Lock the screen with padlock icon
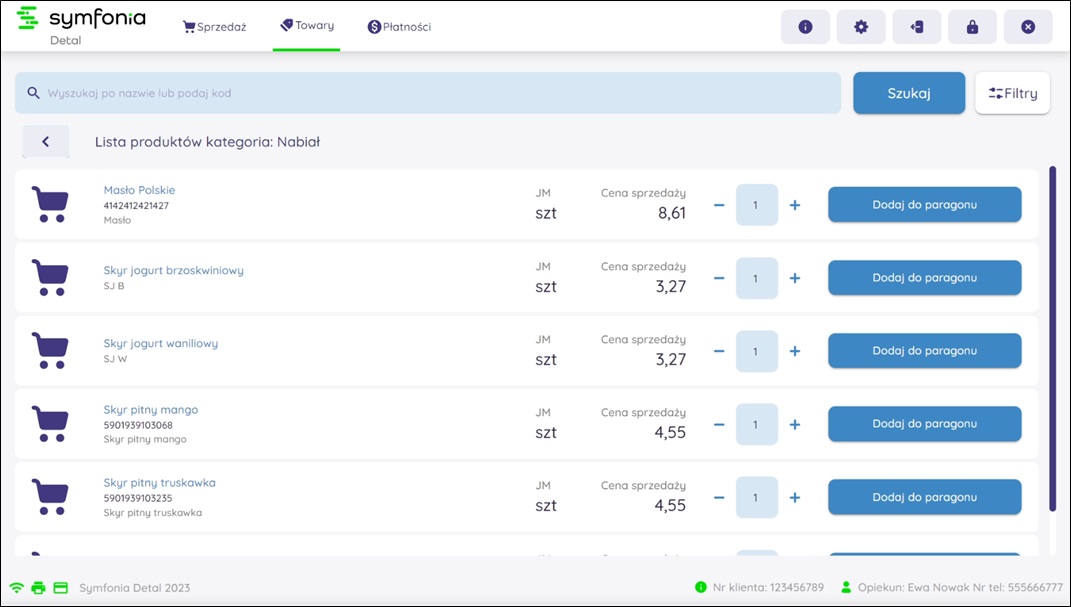 [972, 27]
